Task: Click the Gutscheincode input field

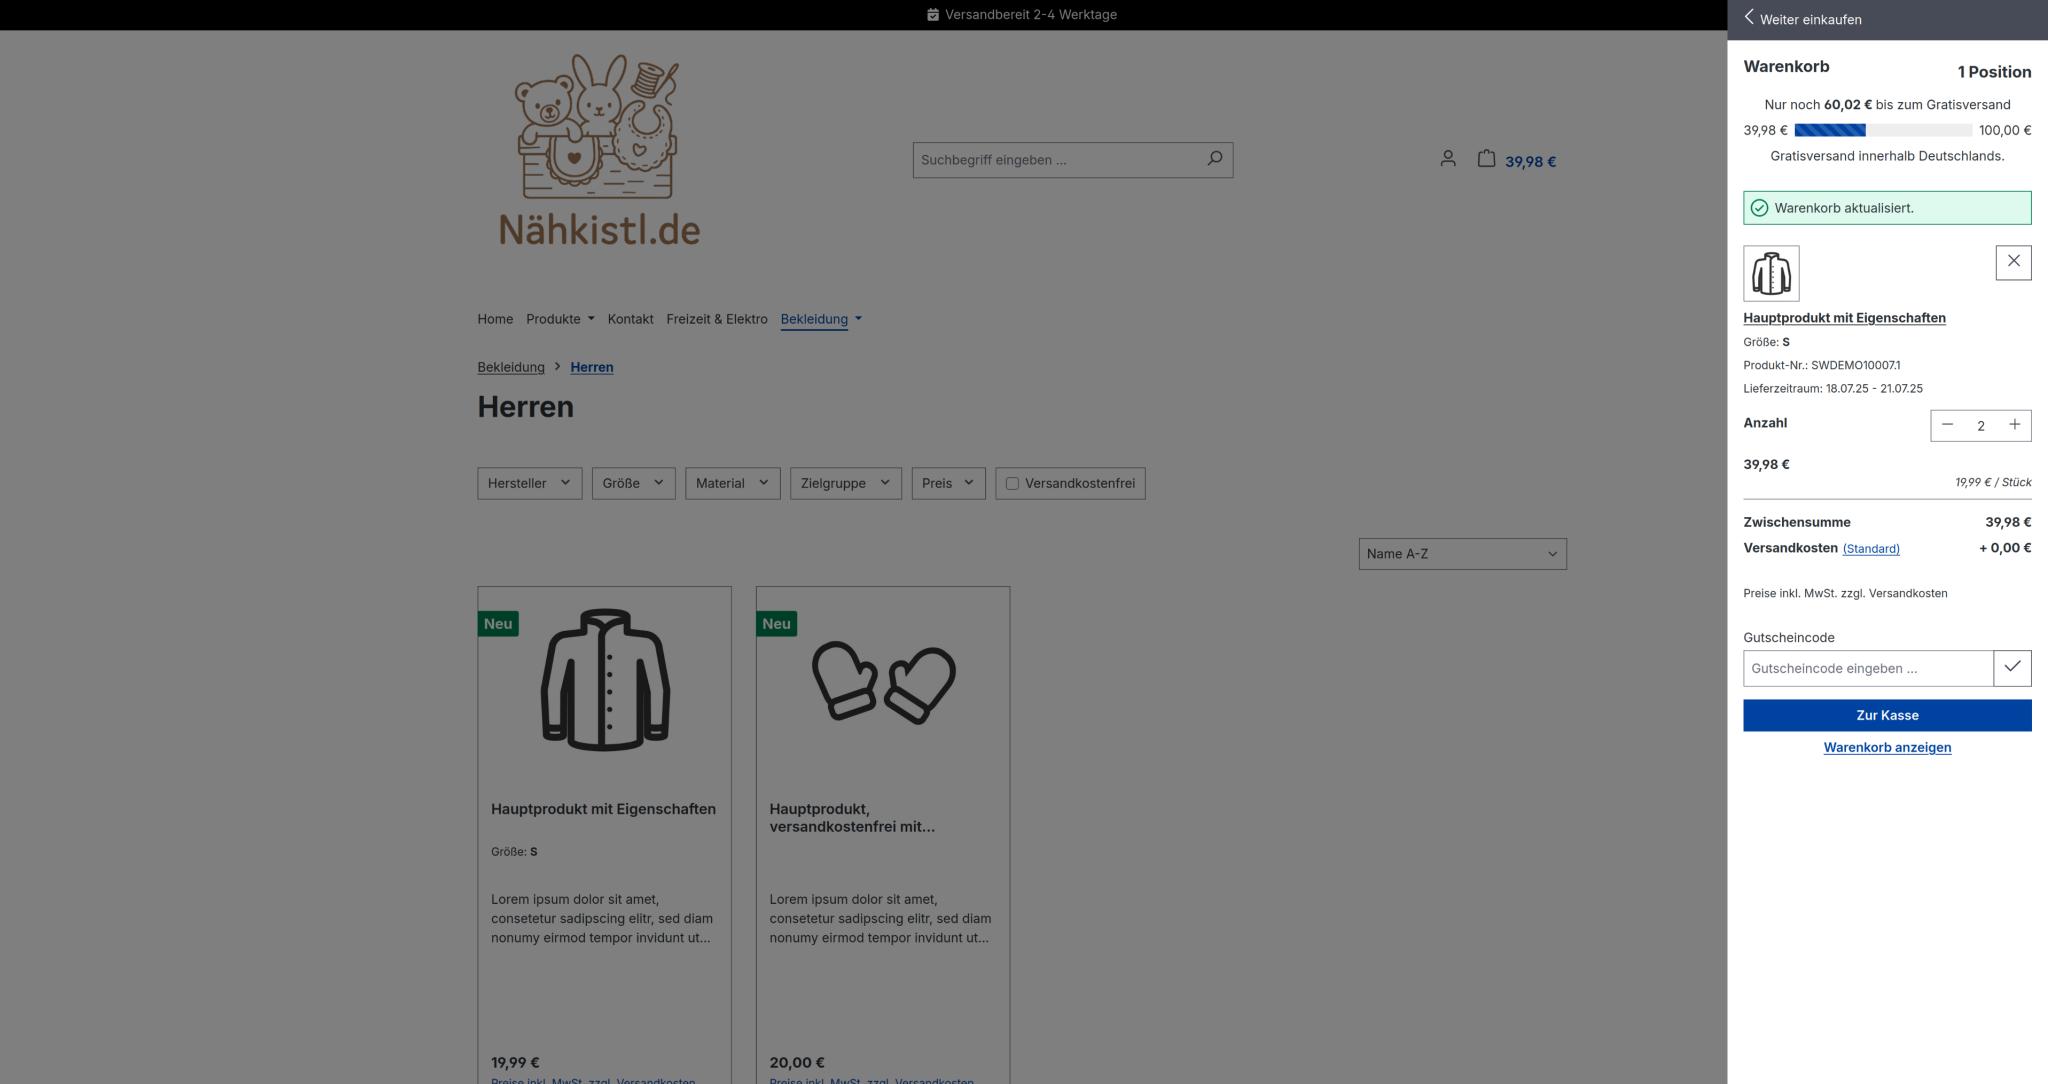Action: 1868,668
